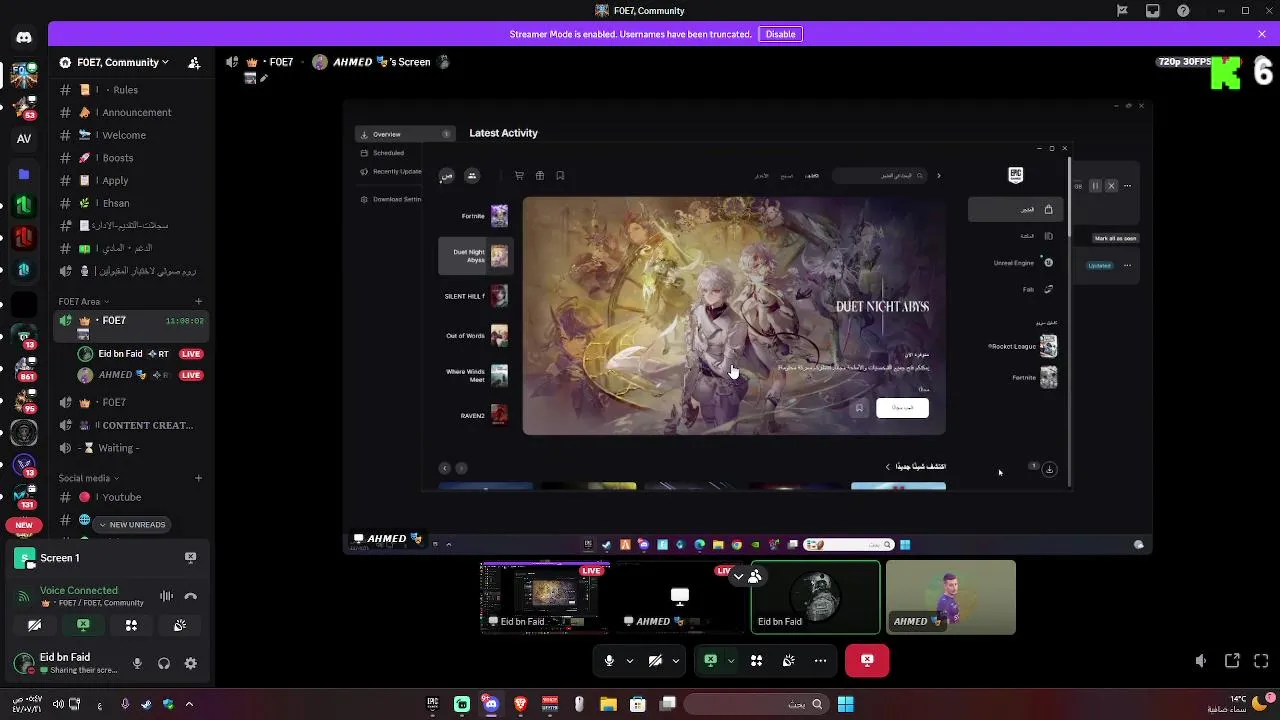Viewport: 1280px width, 720px height.
Task: Open Microsoft Store on the taskbar
Action: pos(638,704)
